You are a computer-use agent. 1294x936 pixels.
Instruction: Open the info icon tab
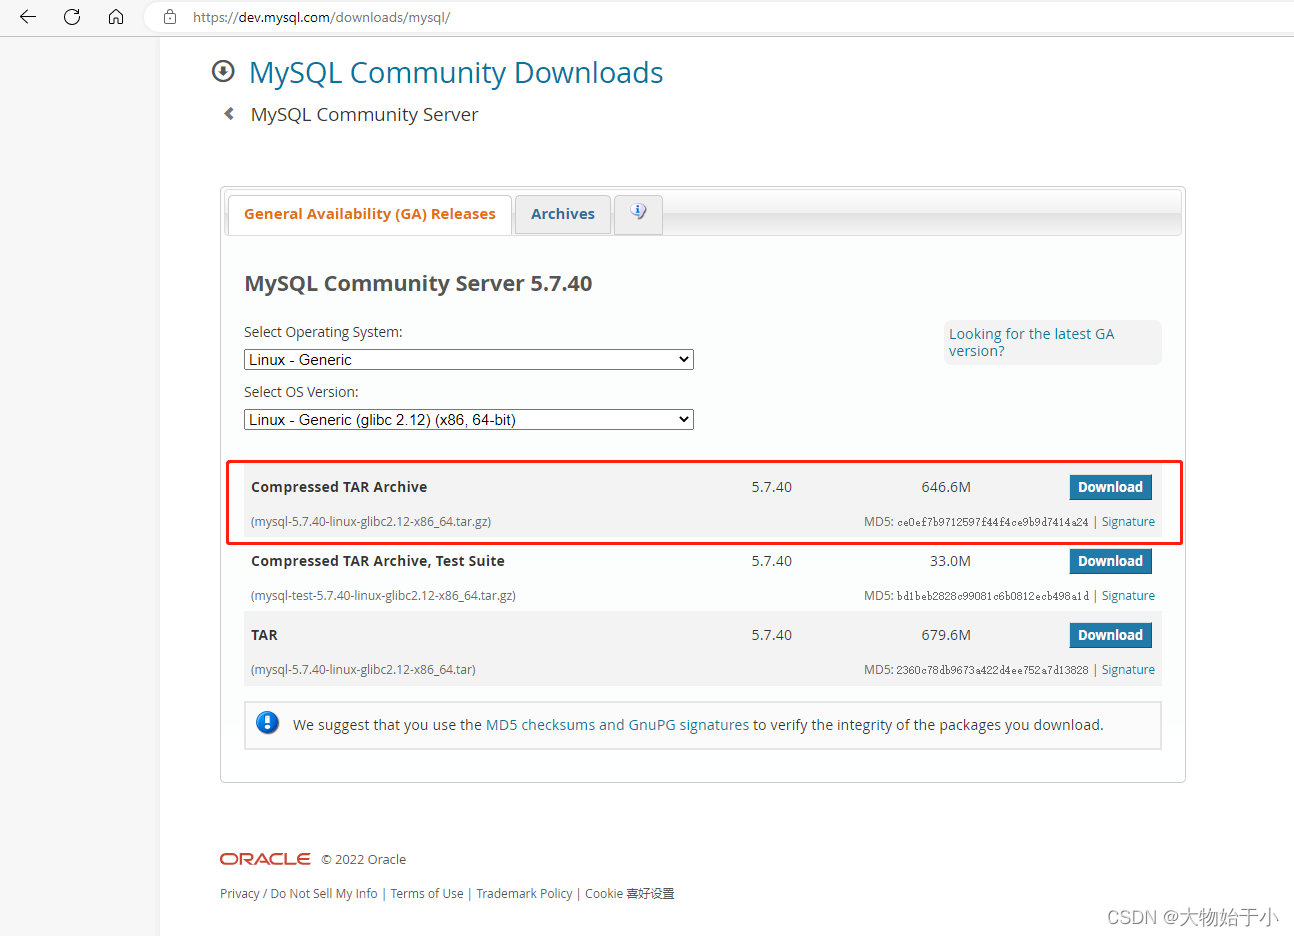(638, 213)
